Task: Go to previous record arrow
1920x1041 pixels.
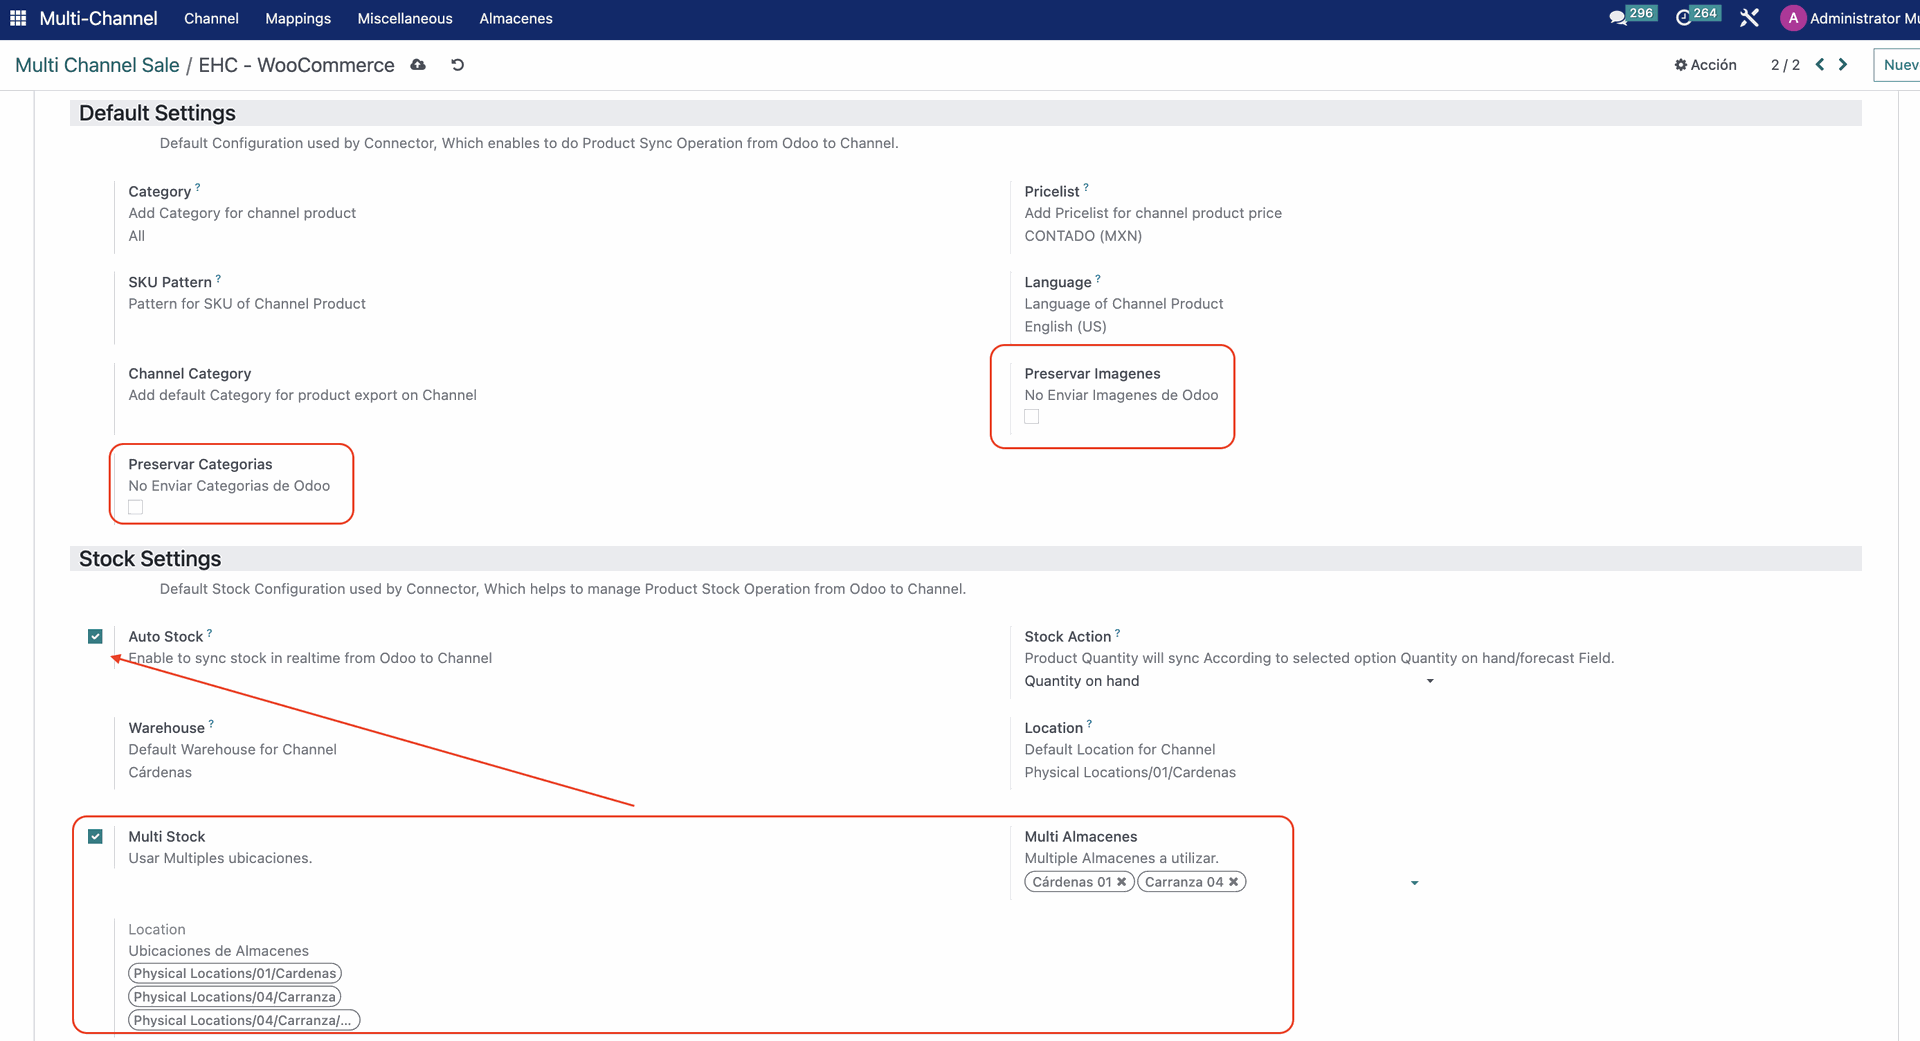Action: [1820, 65]
